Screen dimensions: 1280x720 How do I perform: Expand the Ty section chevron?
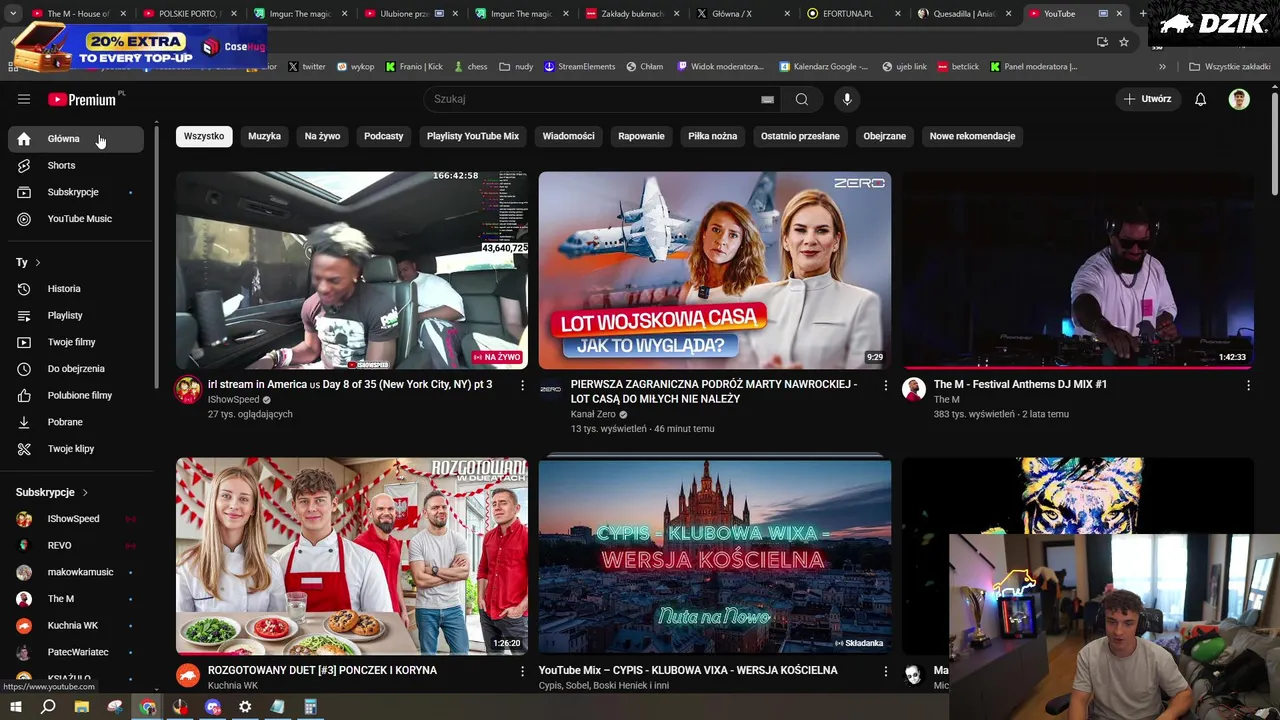pyautogui.click(x=38, y=263)
